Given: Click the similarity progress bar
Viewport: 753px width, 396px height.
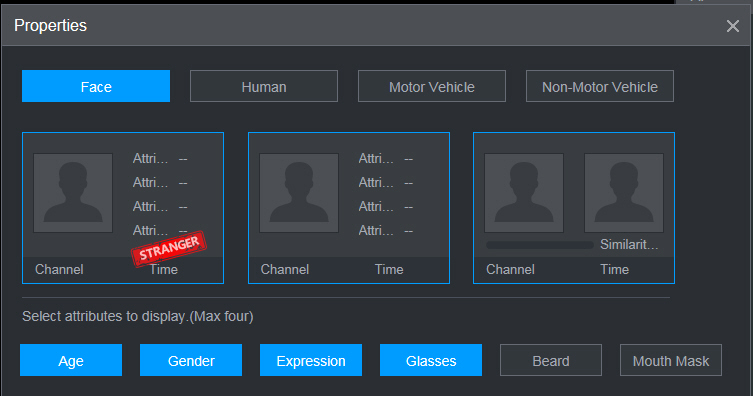Looking at the screenshot, I should [x=540, y=245].
